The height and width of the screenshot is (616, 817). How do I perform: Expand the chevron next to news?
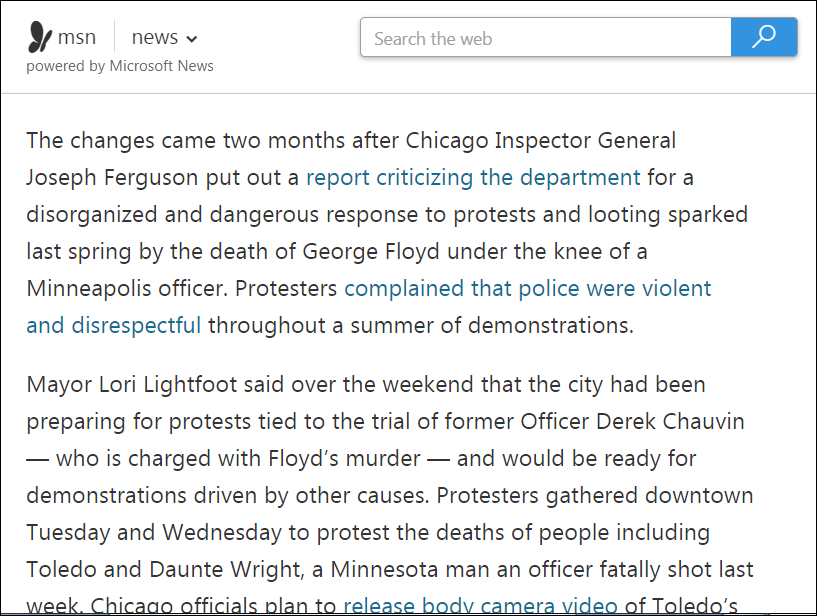(192, 39)
